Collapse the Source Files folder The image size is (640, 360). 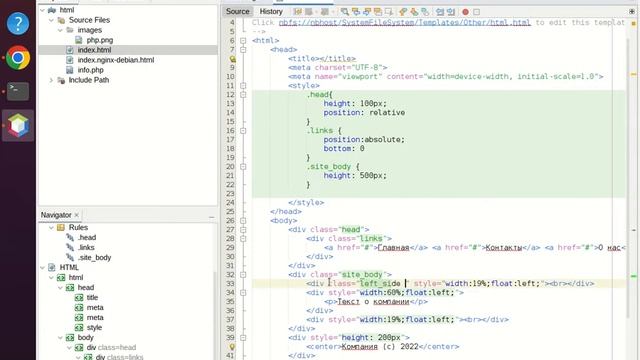51,20
